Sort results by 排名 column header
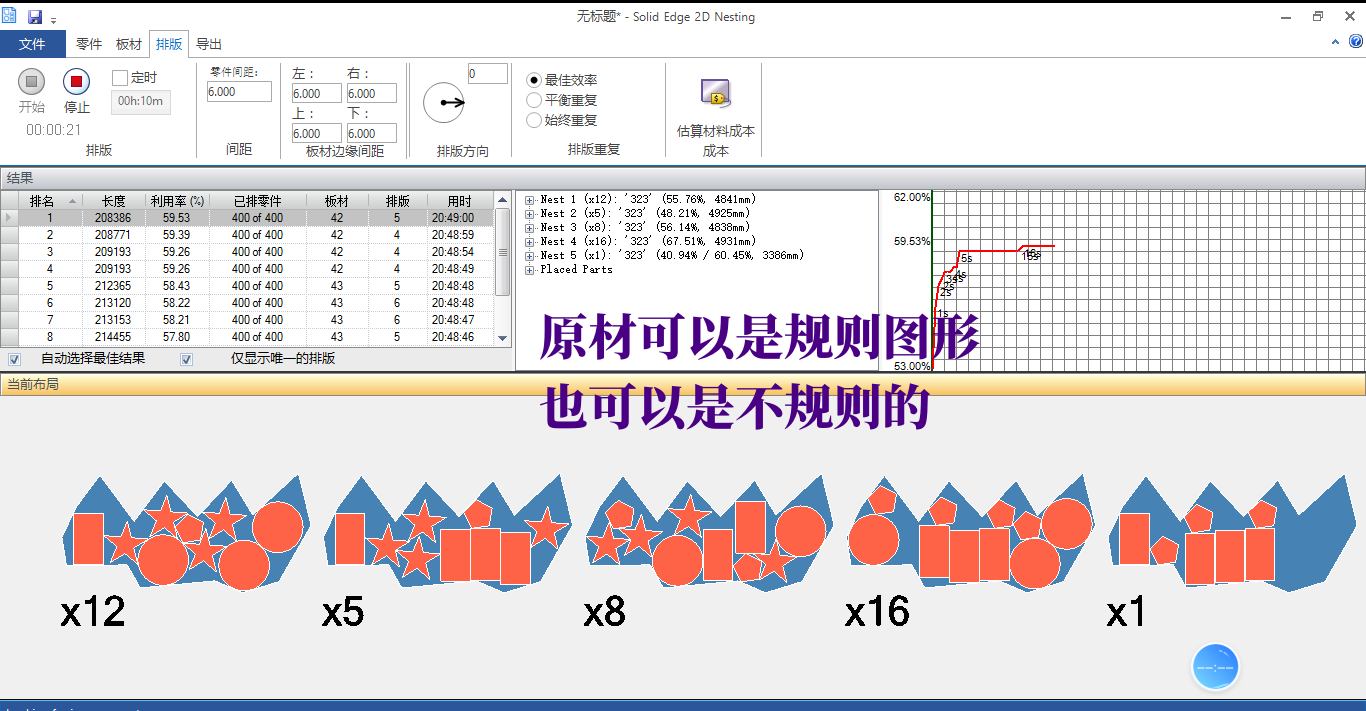The width and height of the screenshot is (1366, 711). [49, 201]
